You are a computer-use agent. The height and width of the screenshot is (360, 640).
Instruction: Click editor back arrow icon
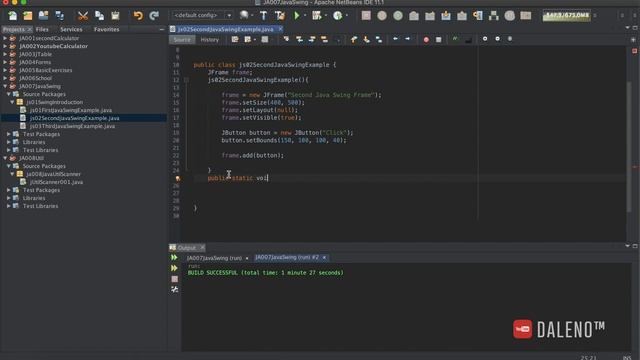click(395, 39)
